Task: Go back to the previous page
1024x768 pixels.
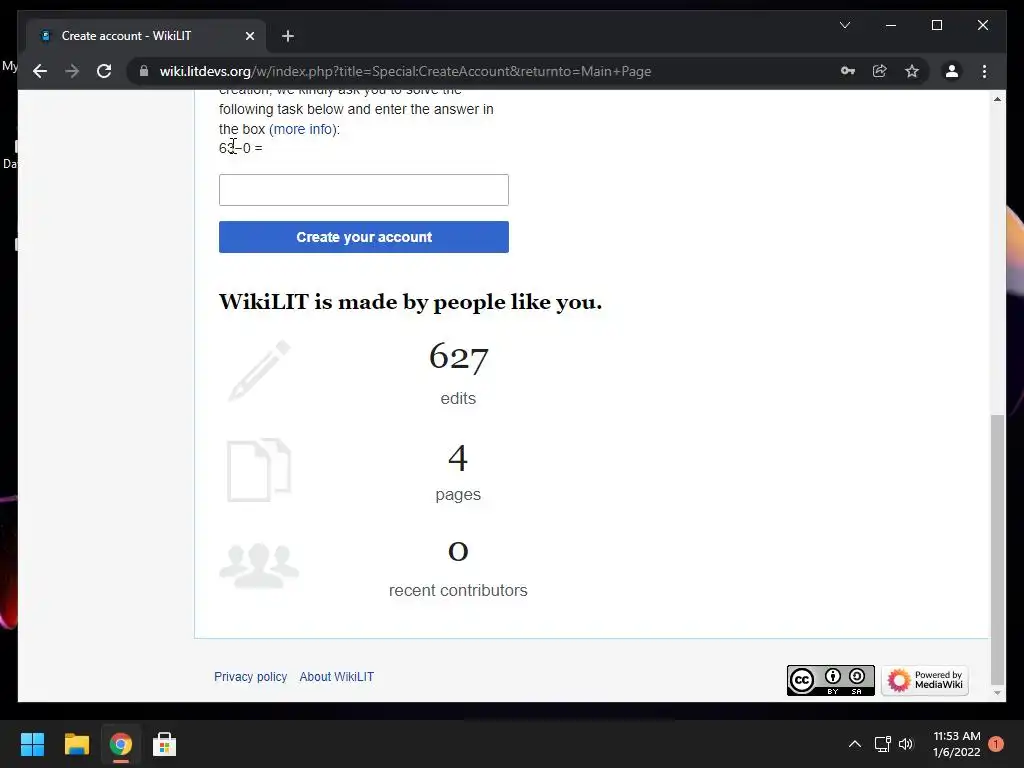Action: point(40,71)
